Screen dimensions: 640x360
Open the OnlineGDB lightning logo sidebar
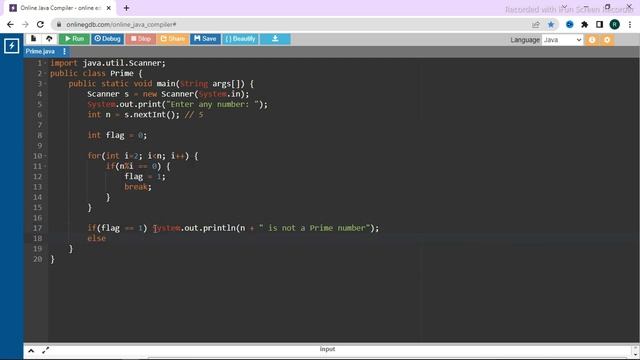coord(11,46)
